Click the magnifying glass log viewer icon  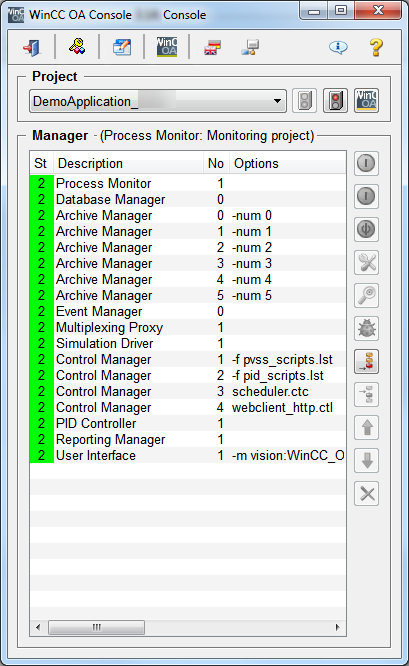tap(366, 296)
